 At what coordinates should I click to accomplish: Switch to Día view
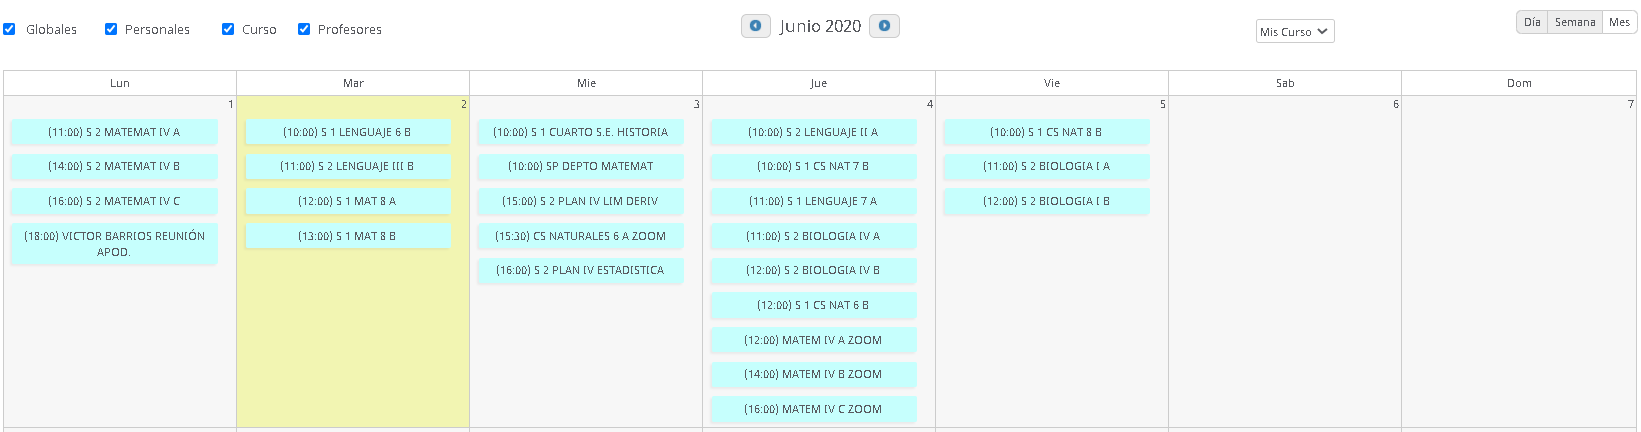(x=1532, y=22)
